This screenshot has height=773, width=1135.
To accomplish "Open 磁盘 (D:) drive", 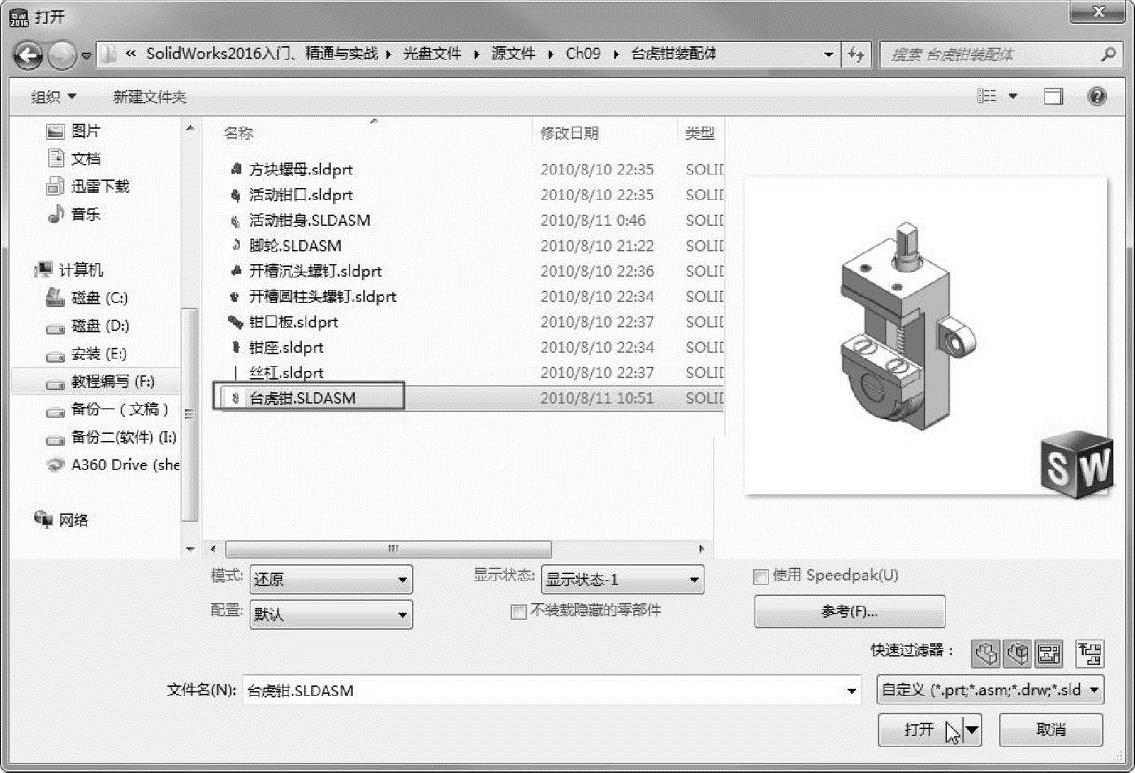I will coord(87,326).
